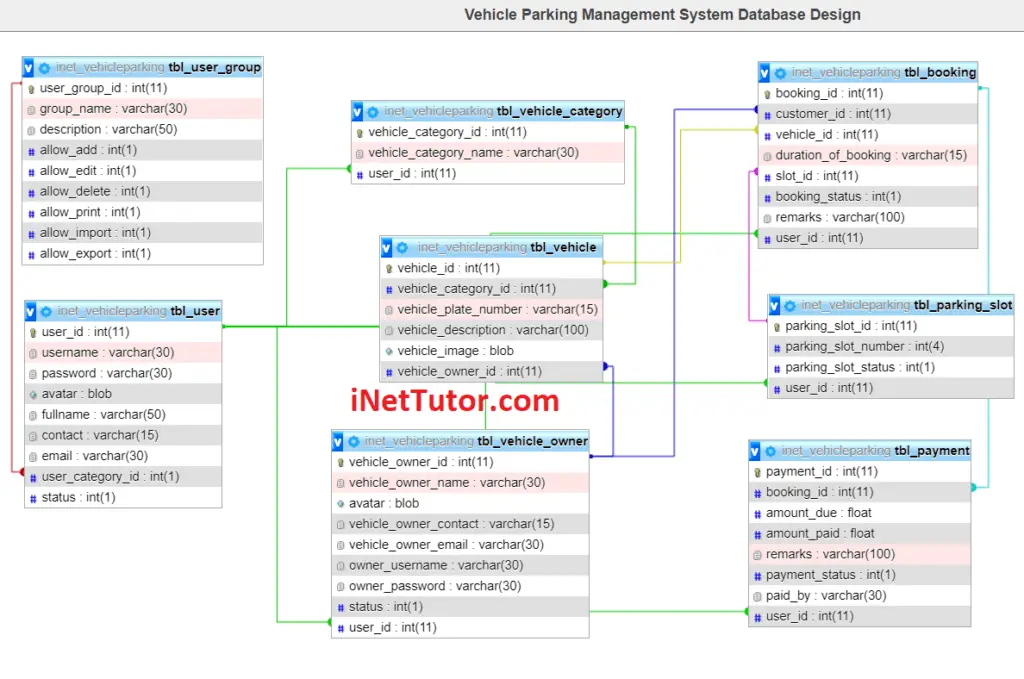Screen dimensions: 1024x679
Task: Click the key icon beside payment_id
Action: pos(756,471)
